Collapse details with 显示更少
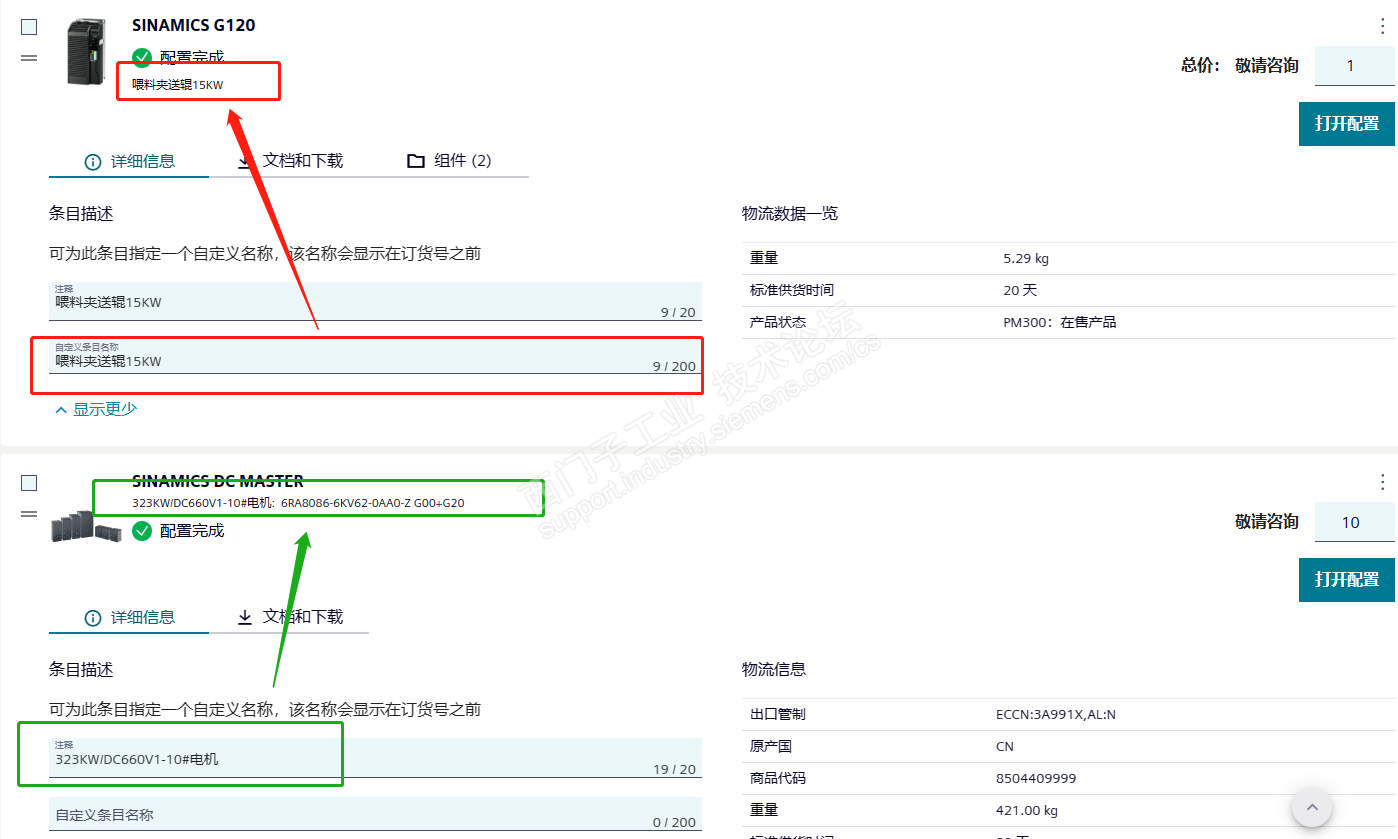This screenshot has width=1398, height=839. point(96,409)
